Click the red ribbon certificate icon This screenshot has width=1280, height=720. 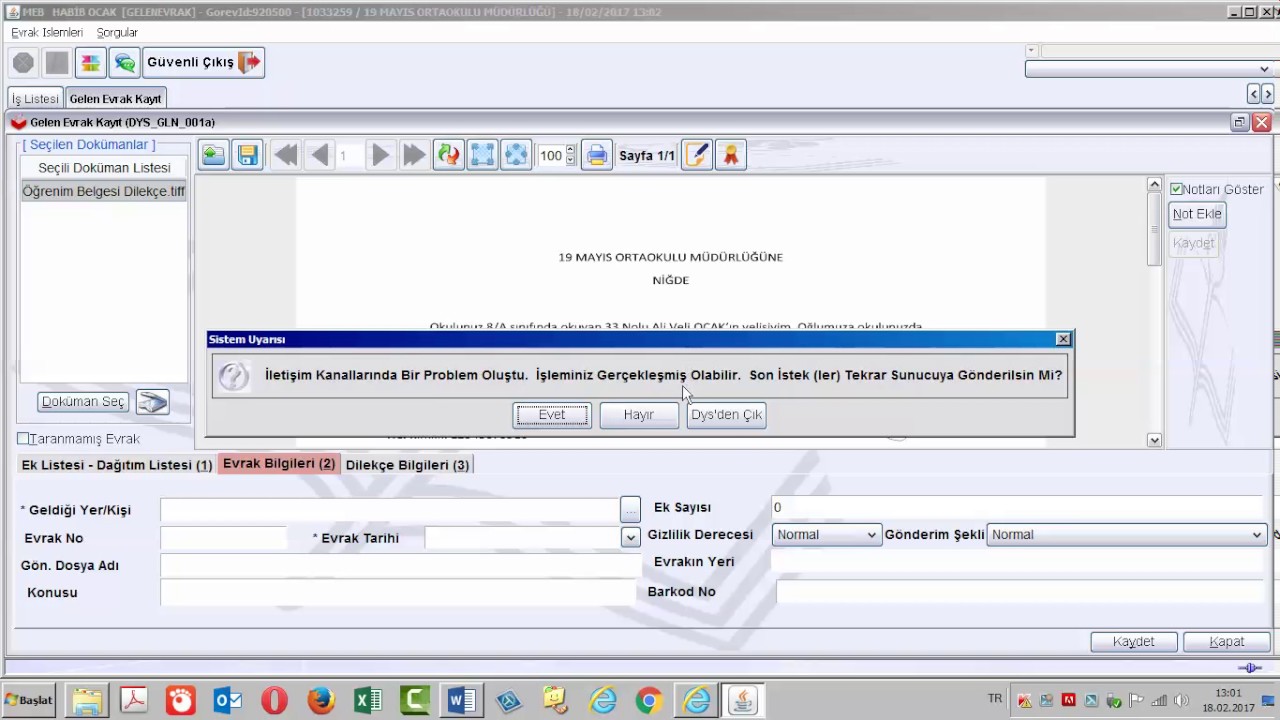click(x=731, y=155)
